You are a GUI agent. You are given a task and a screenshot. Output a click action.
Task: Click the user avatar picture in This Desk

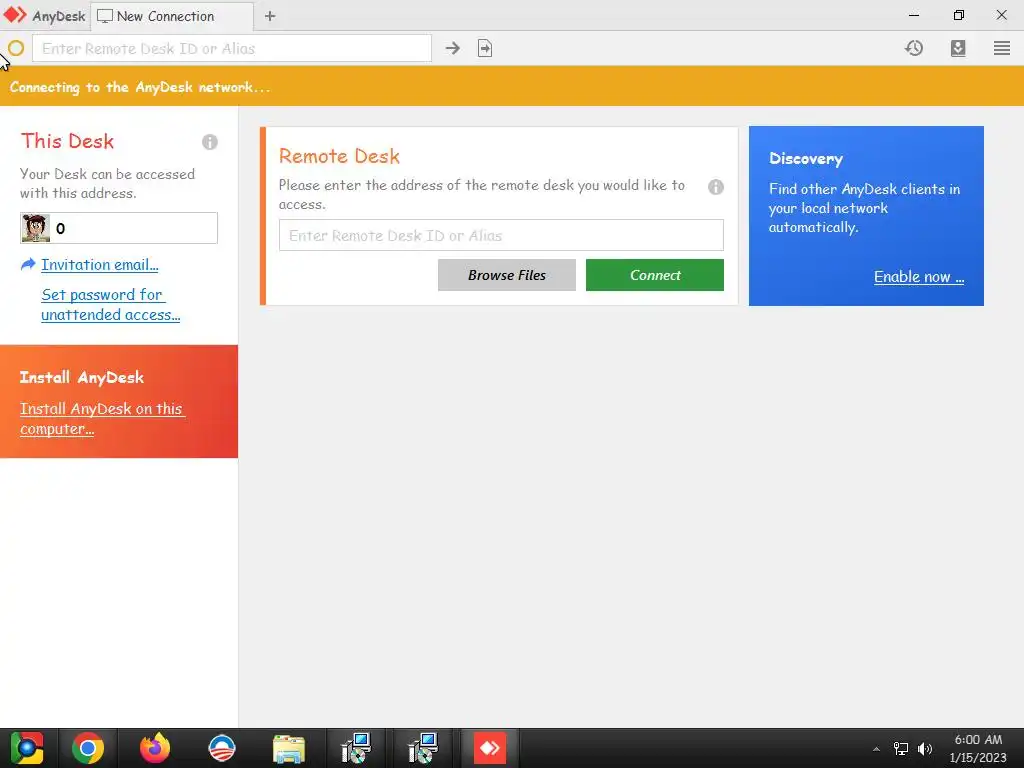click(x=35, y=228)
